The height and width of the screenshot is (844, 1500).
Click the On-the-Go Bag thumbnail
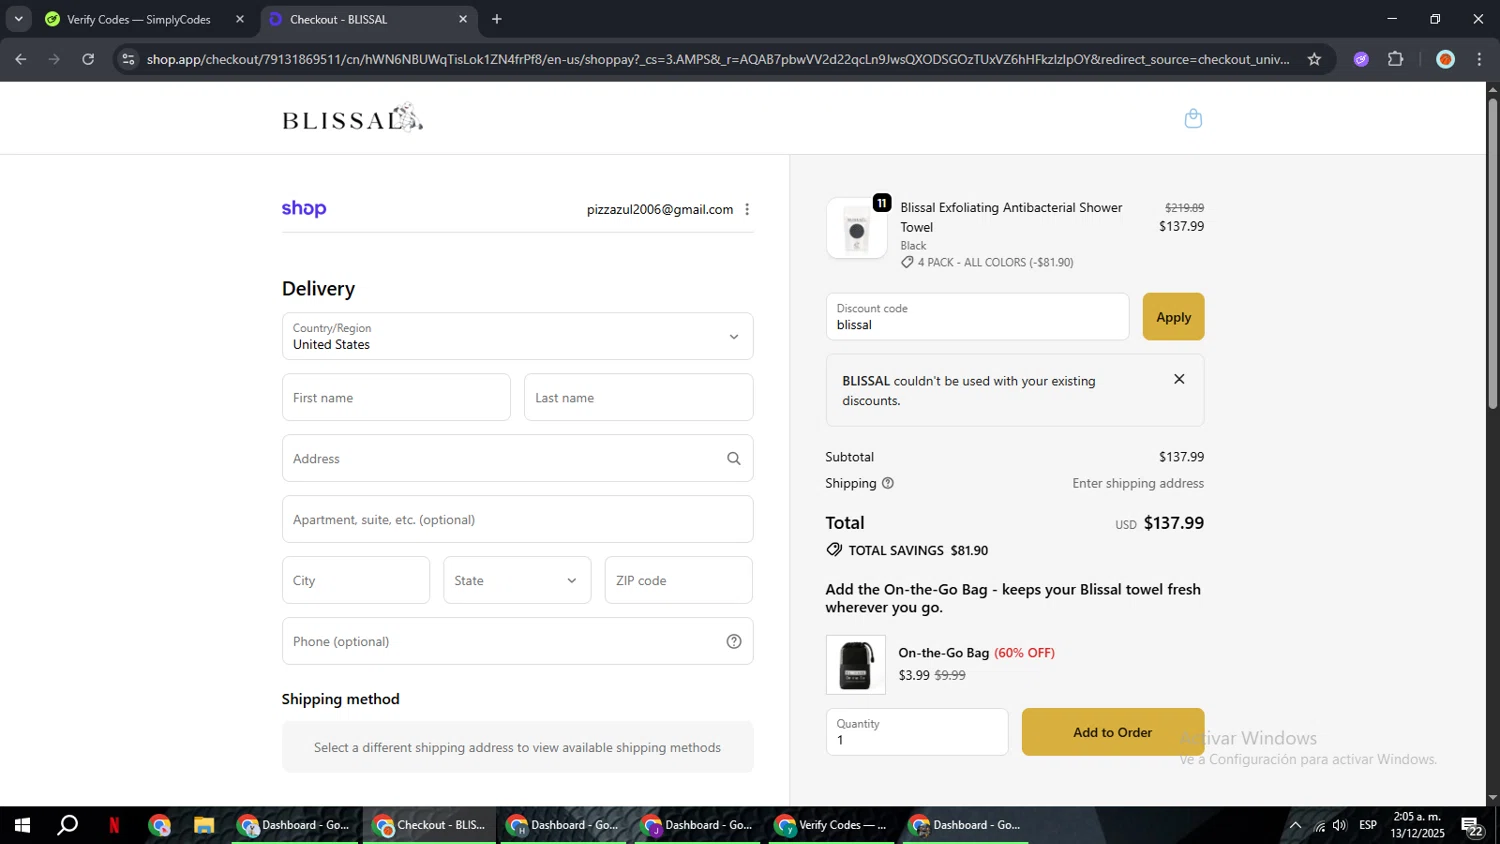[x=855, y=664]
